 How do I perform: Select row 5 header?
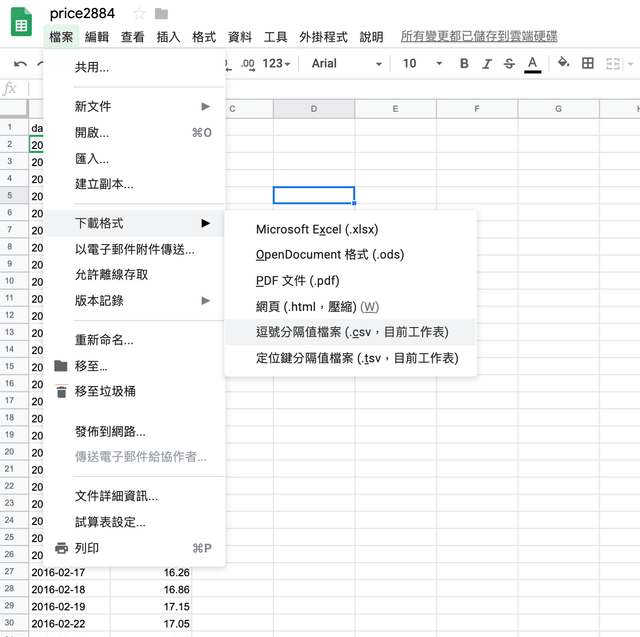(14, 195)
